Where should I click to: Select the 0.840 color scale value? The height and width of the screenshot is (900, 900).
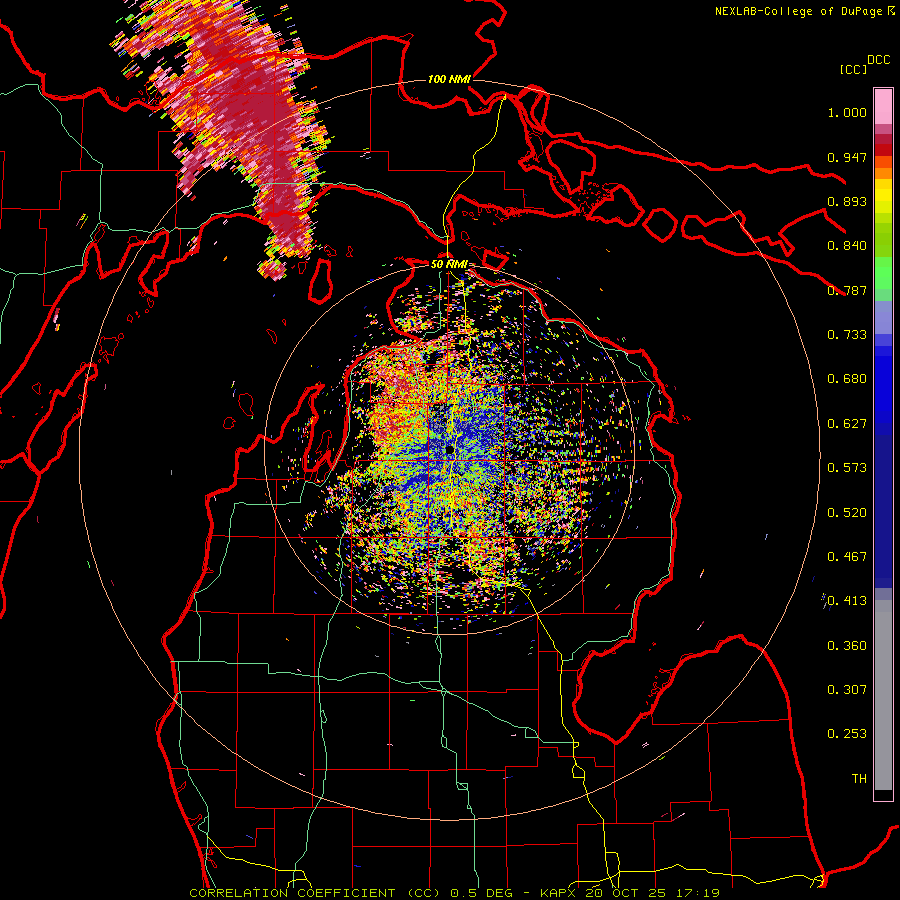click(847, 246)
